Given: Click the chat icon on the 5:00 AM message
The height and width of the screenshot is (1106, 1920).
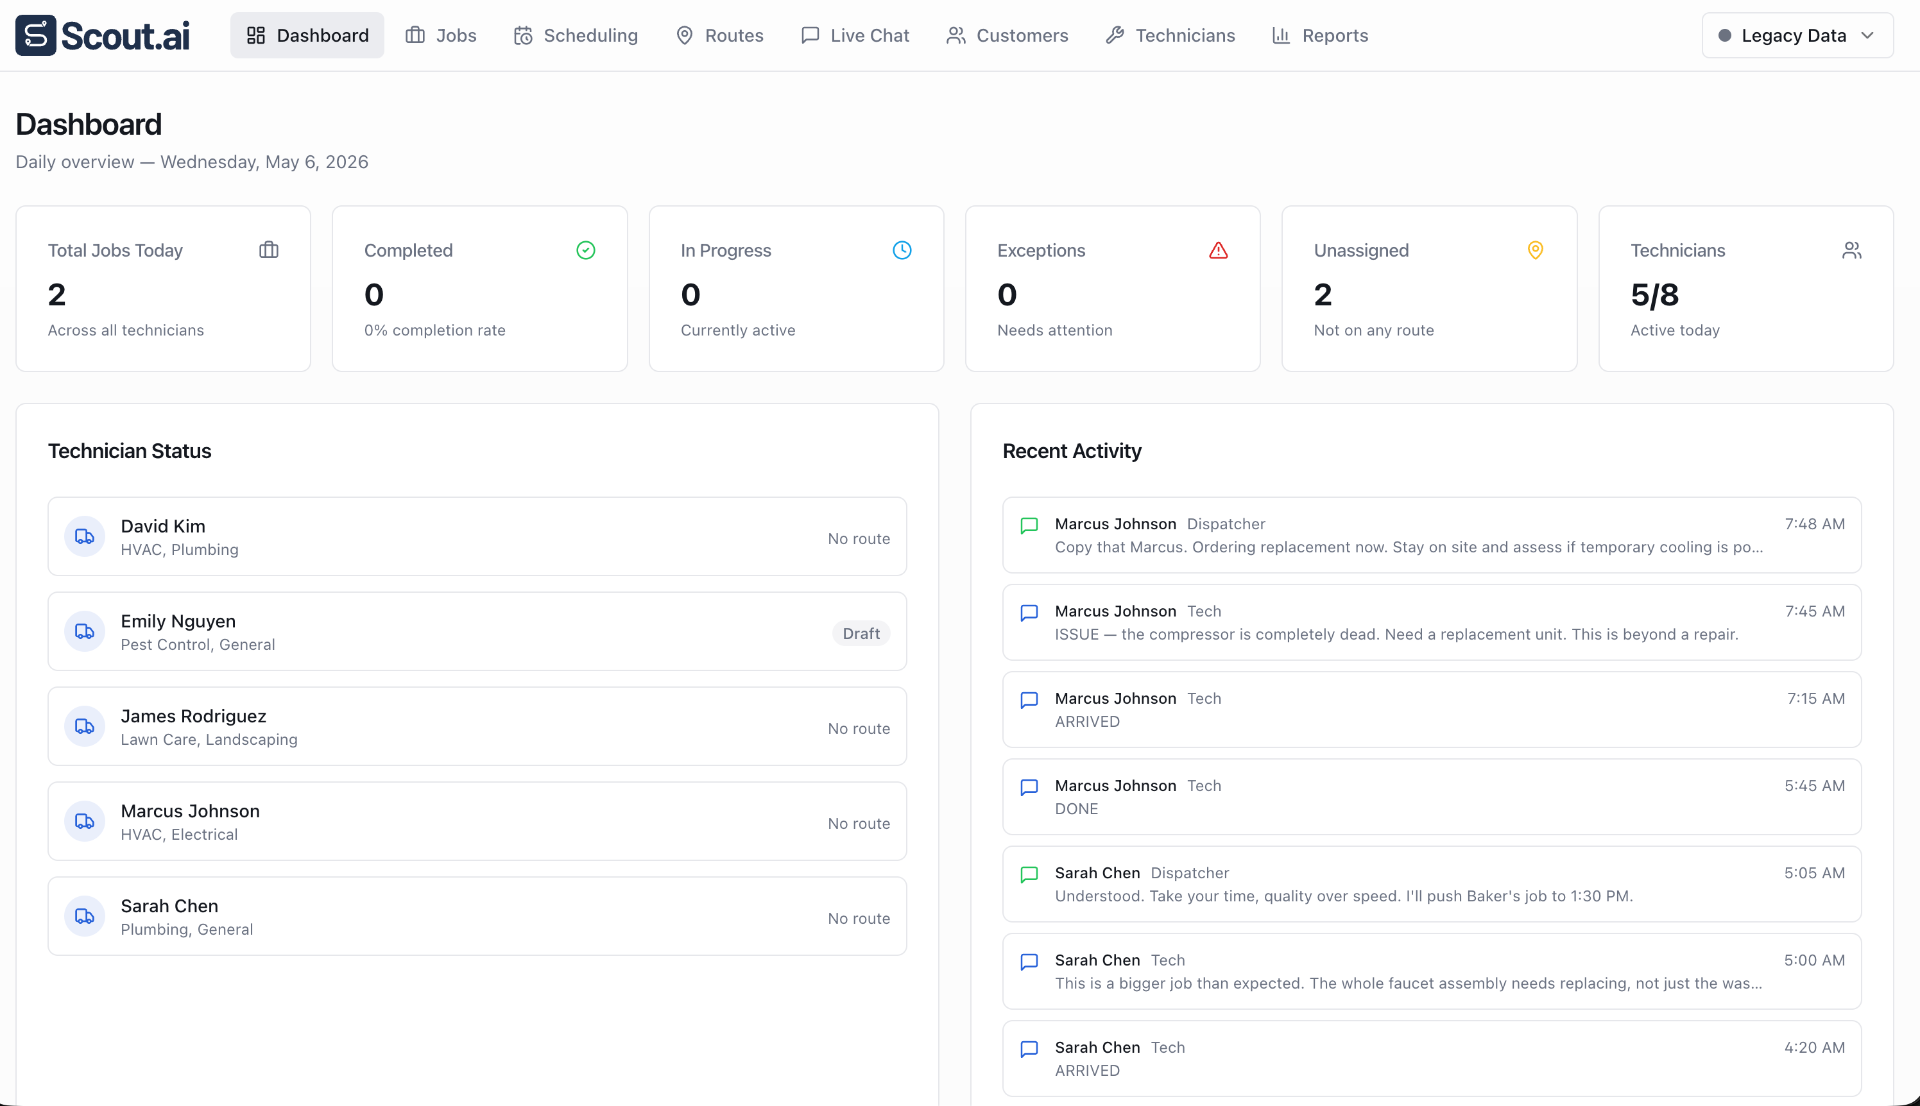Looking at the screenshot, I should click(x=1029, y=962).
